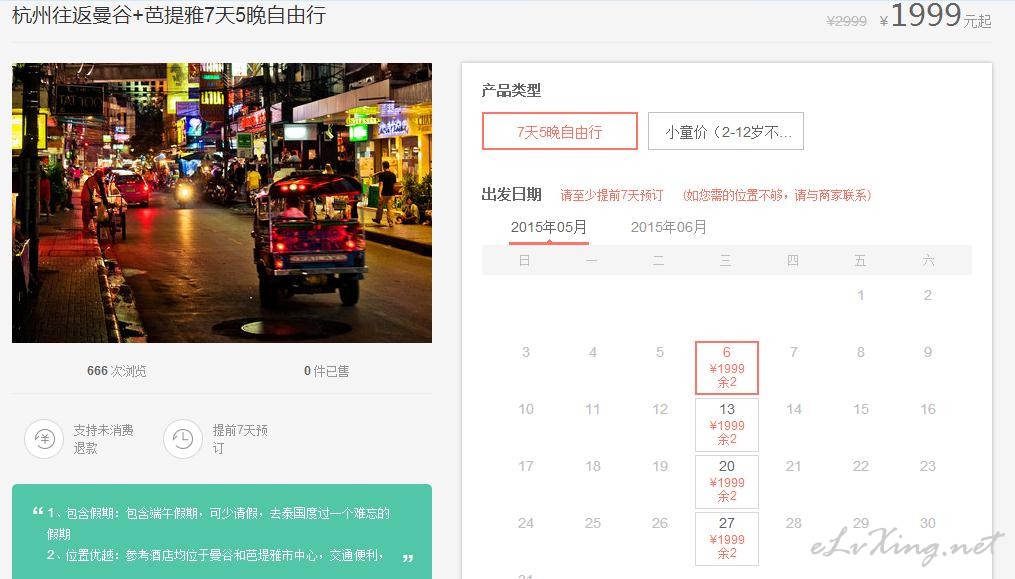Click the 支持未消费退款 label
Screen dimensions: 1015x579
(x=104, y=439)
